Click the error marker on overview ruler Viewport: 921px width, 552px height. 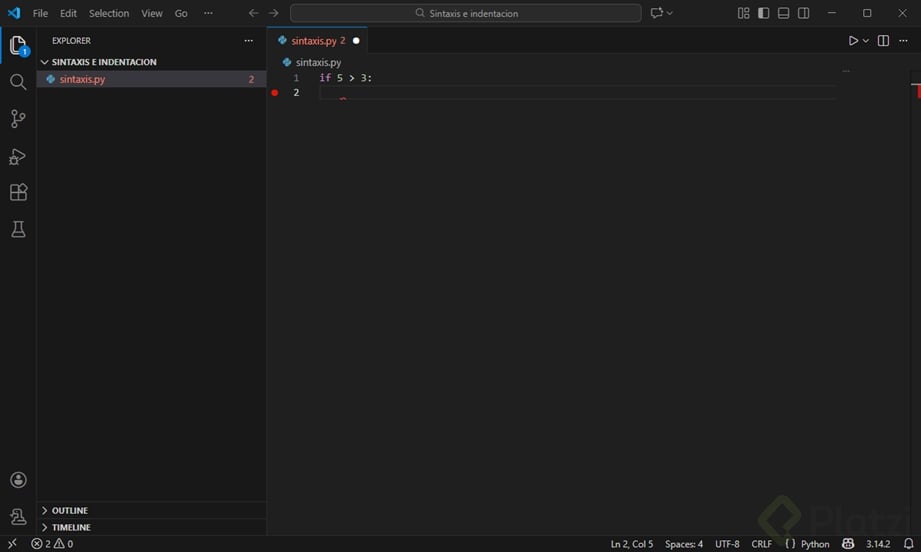pyautogui.click(x=917, y=92)
